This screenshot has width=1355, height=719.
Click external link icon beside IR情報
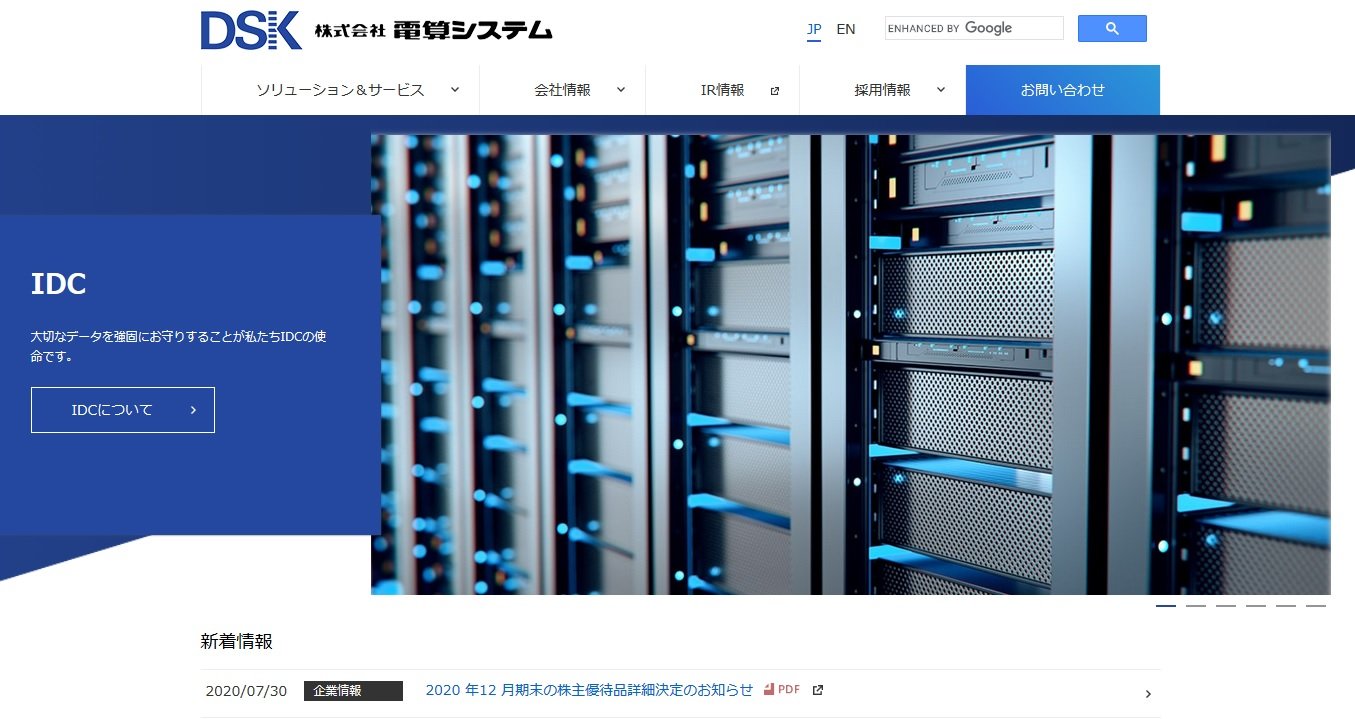coord(774,91)
